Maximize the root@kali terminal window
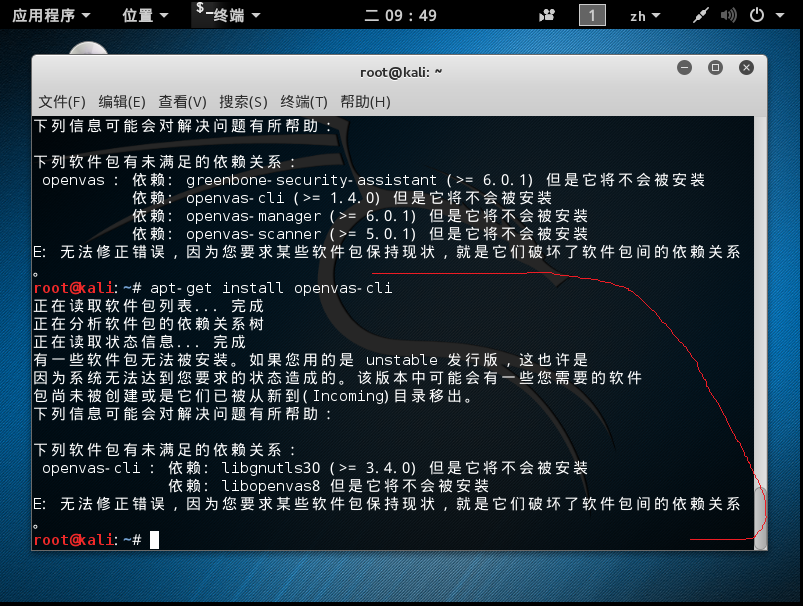This screenshot has height=606, width=803. pos(715,68)
